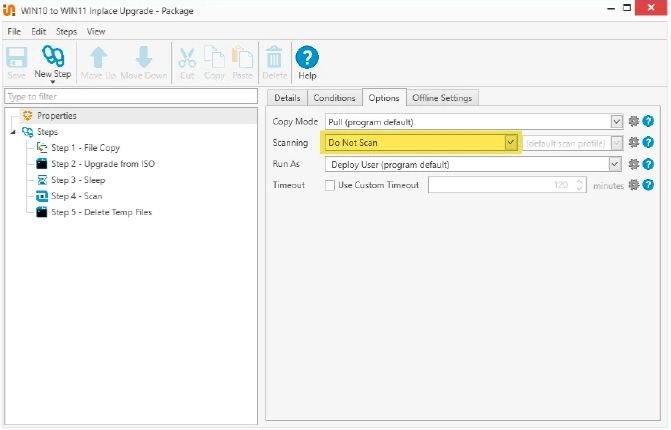Screen dimensions: 671x430
Task: Close the Package window
Action: click(650, 8)
